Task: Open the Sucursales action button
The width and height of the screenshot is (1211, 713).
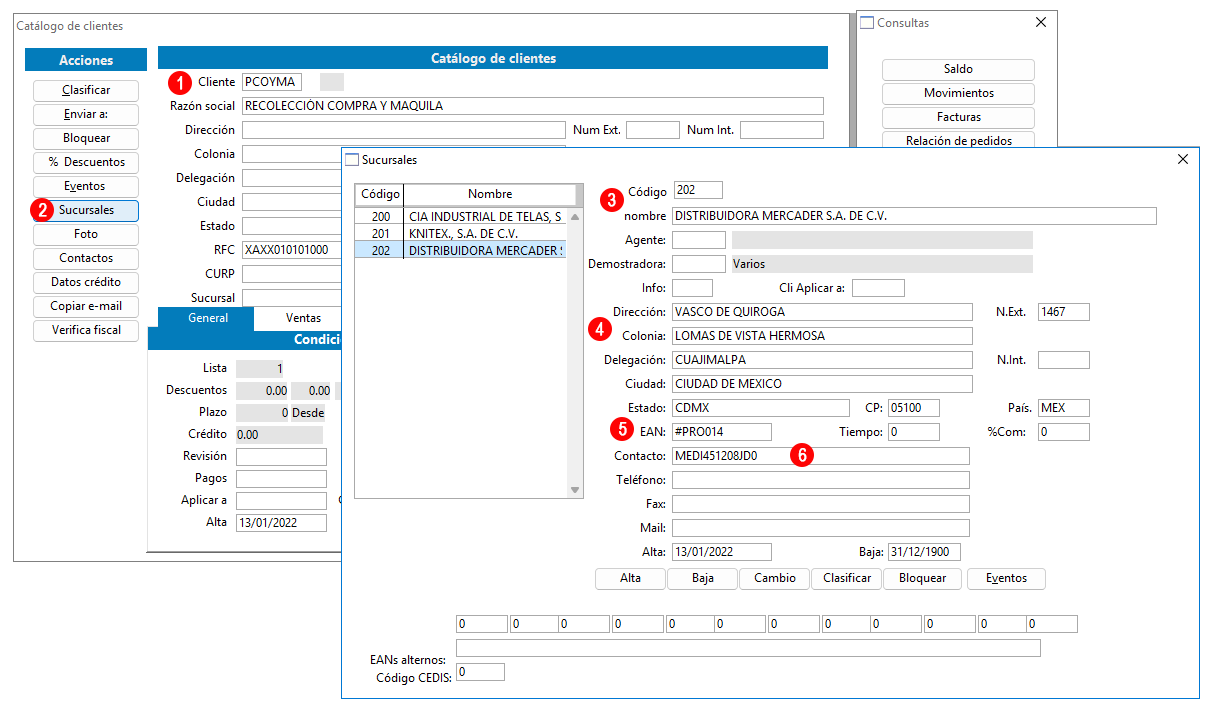Action: tap(86, 210)
